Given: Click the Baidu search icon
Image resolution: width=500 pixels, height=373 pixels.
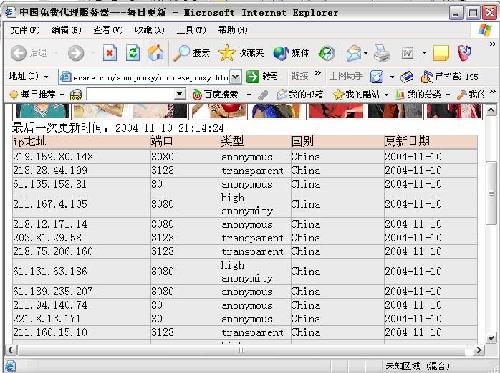Looking at the screenshot, I should 197,95.
